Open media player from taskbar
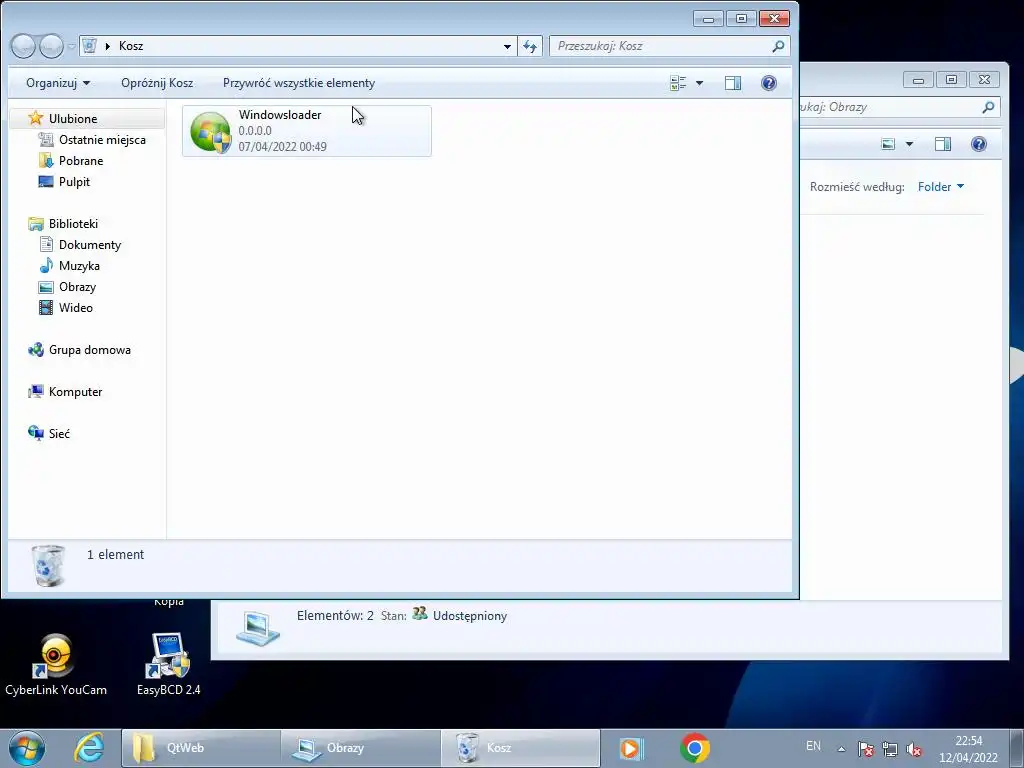The image size is (1024, 768). click(x=632, y=748)
